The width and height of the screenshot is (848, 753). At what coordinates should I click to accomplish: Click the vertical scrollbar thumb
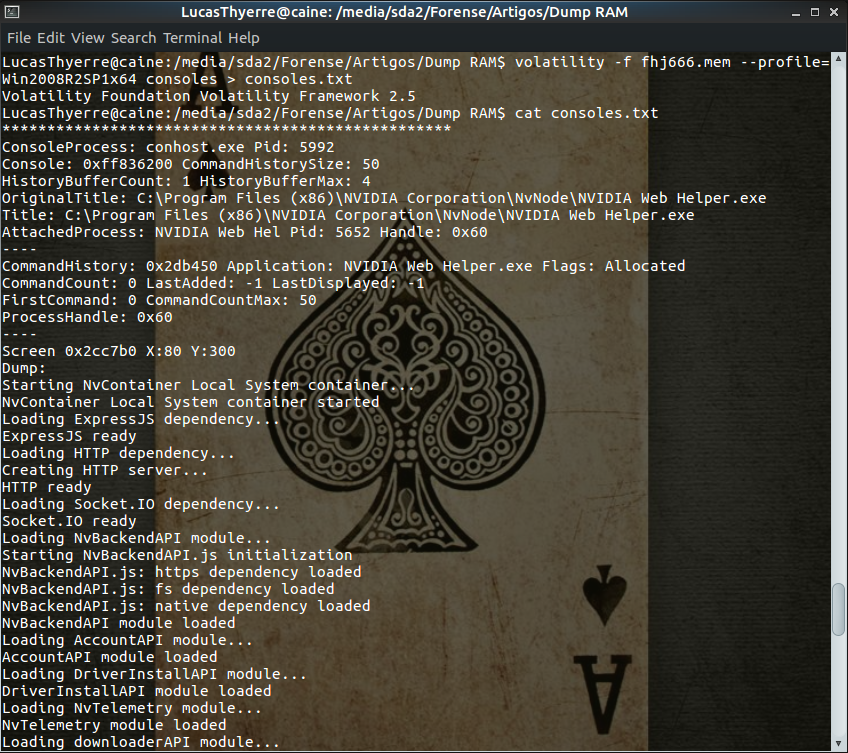pos(839,609)
